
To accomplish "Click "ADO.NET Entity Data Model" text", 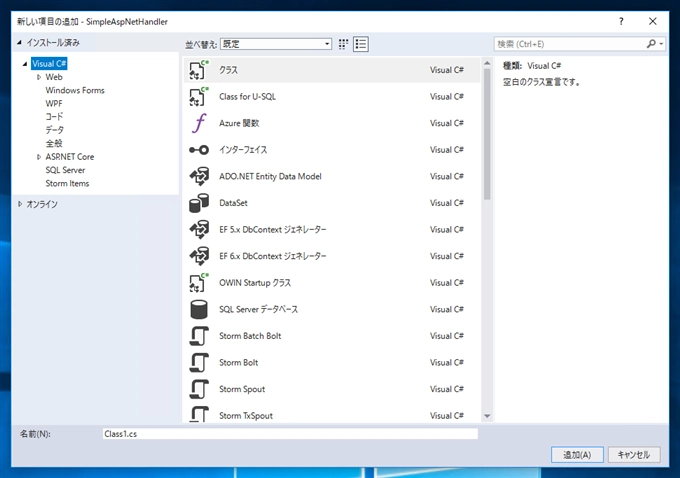I will coord(270,177).
